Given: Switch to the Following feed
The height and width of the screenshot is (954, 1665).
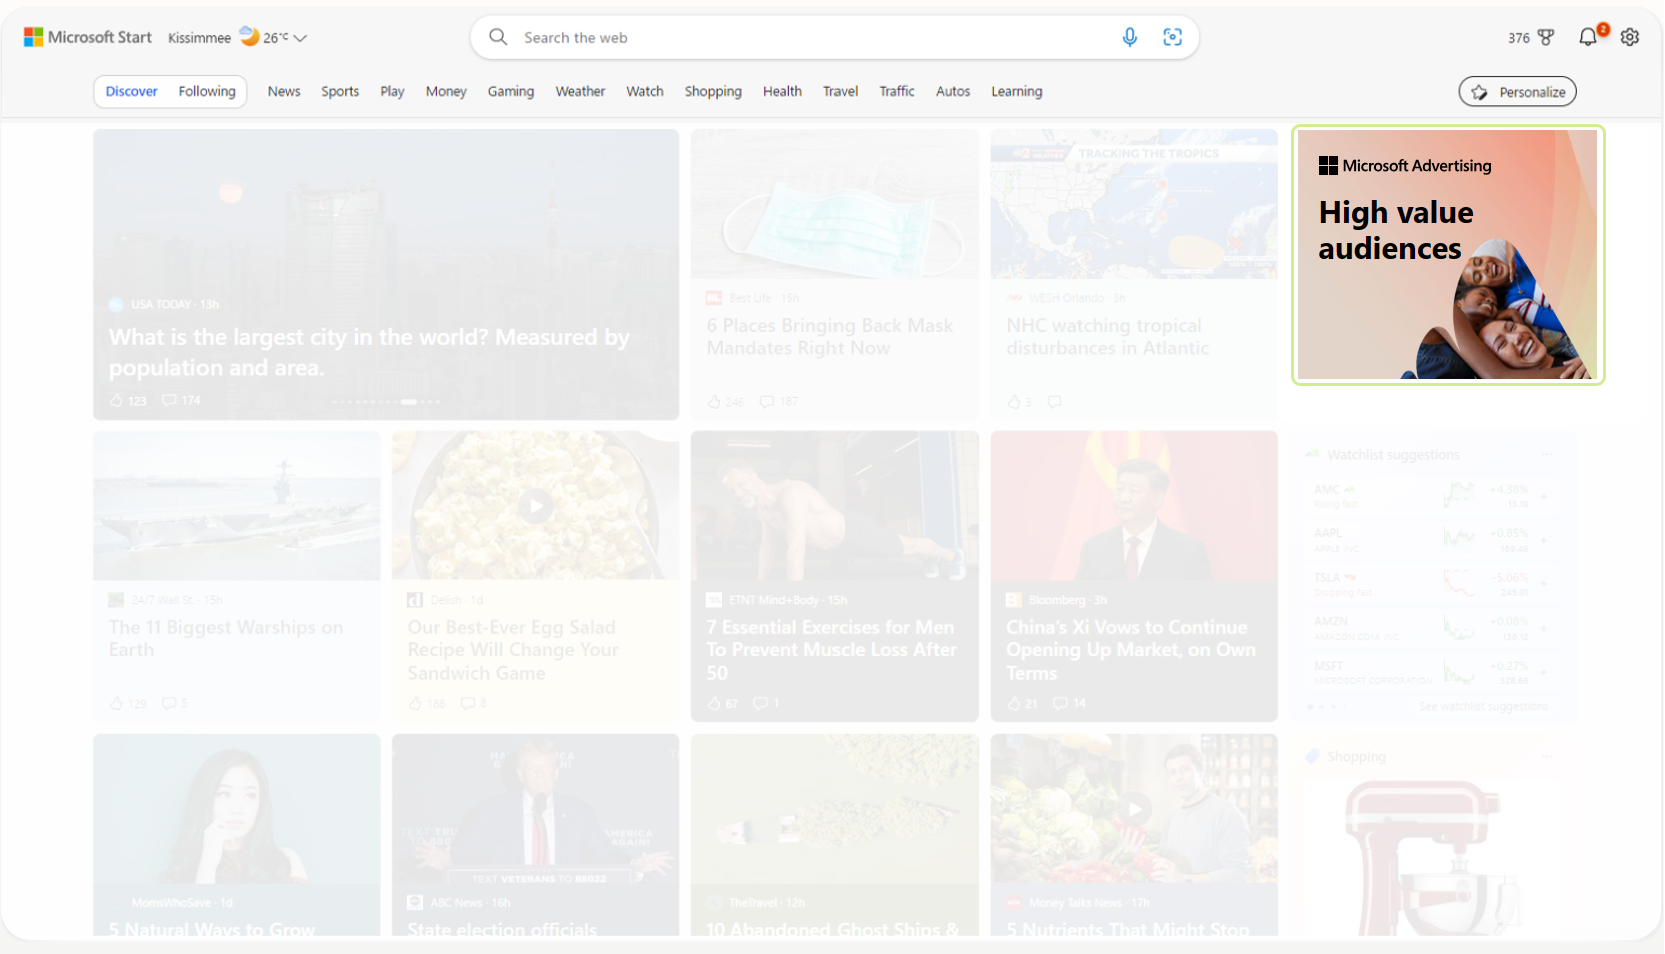Looking at the screenshot, I should [207, 91].
